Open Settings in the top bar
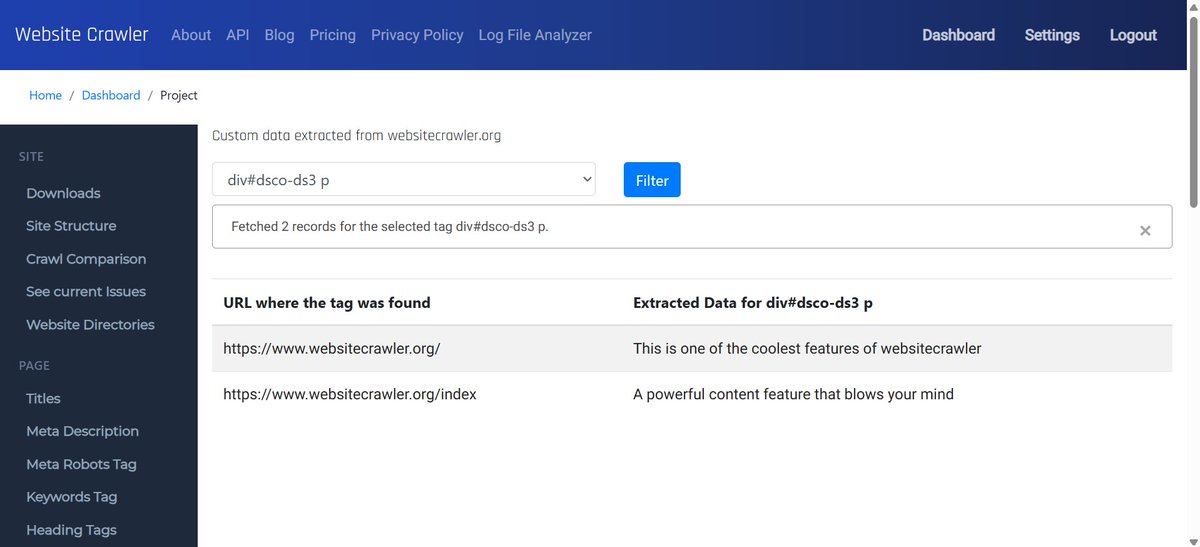The image size is (1200, 547). [x=1052, y=35]
